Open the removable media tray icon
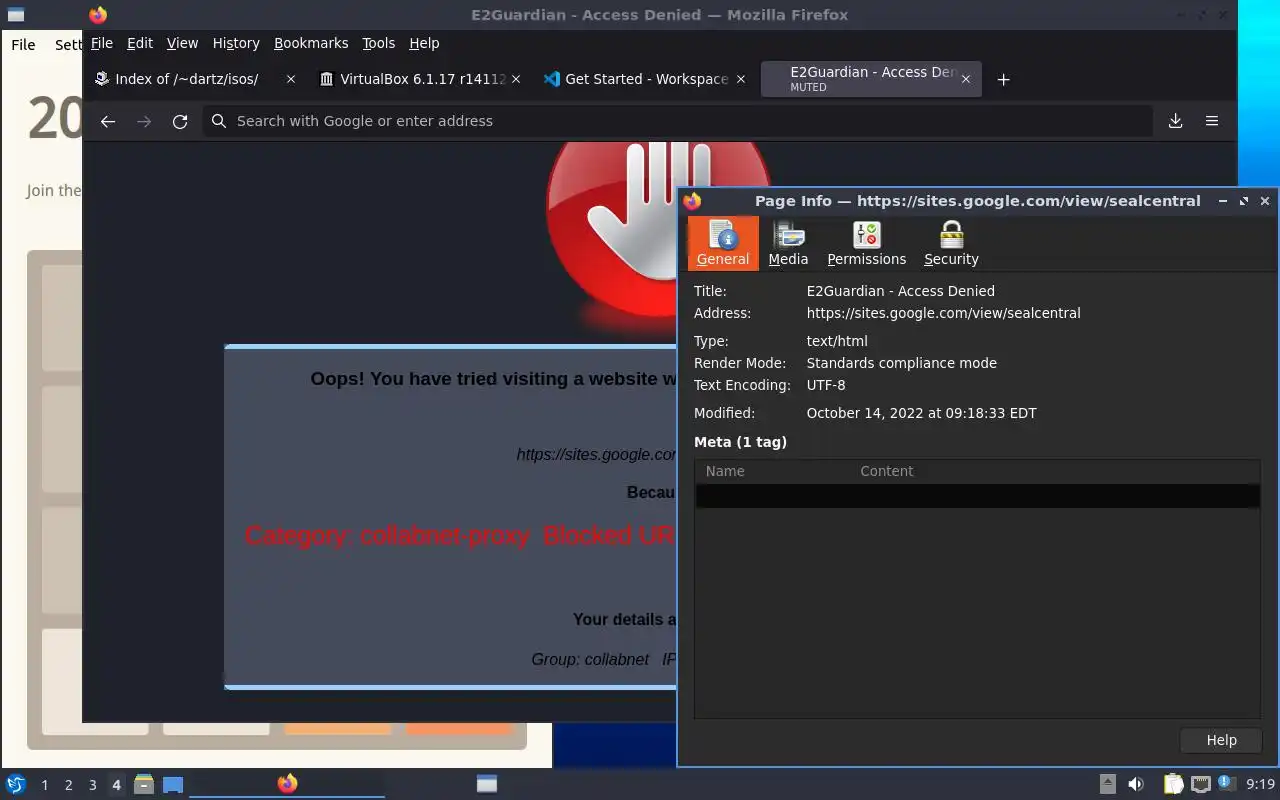 coord(1108,784)
